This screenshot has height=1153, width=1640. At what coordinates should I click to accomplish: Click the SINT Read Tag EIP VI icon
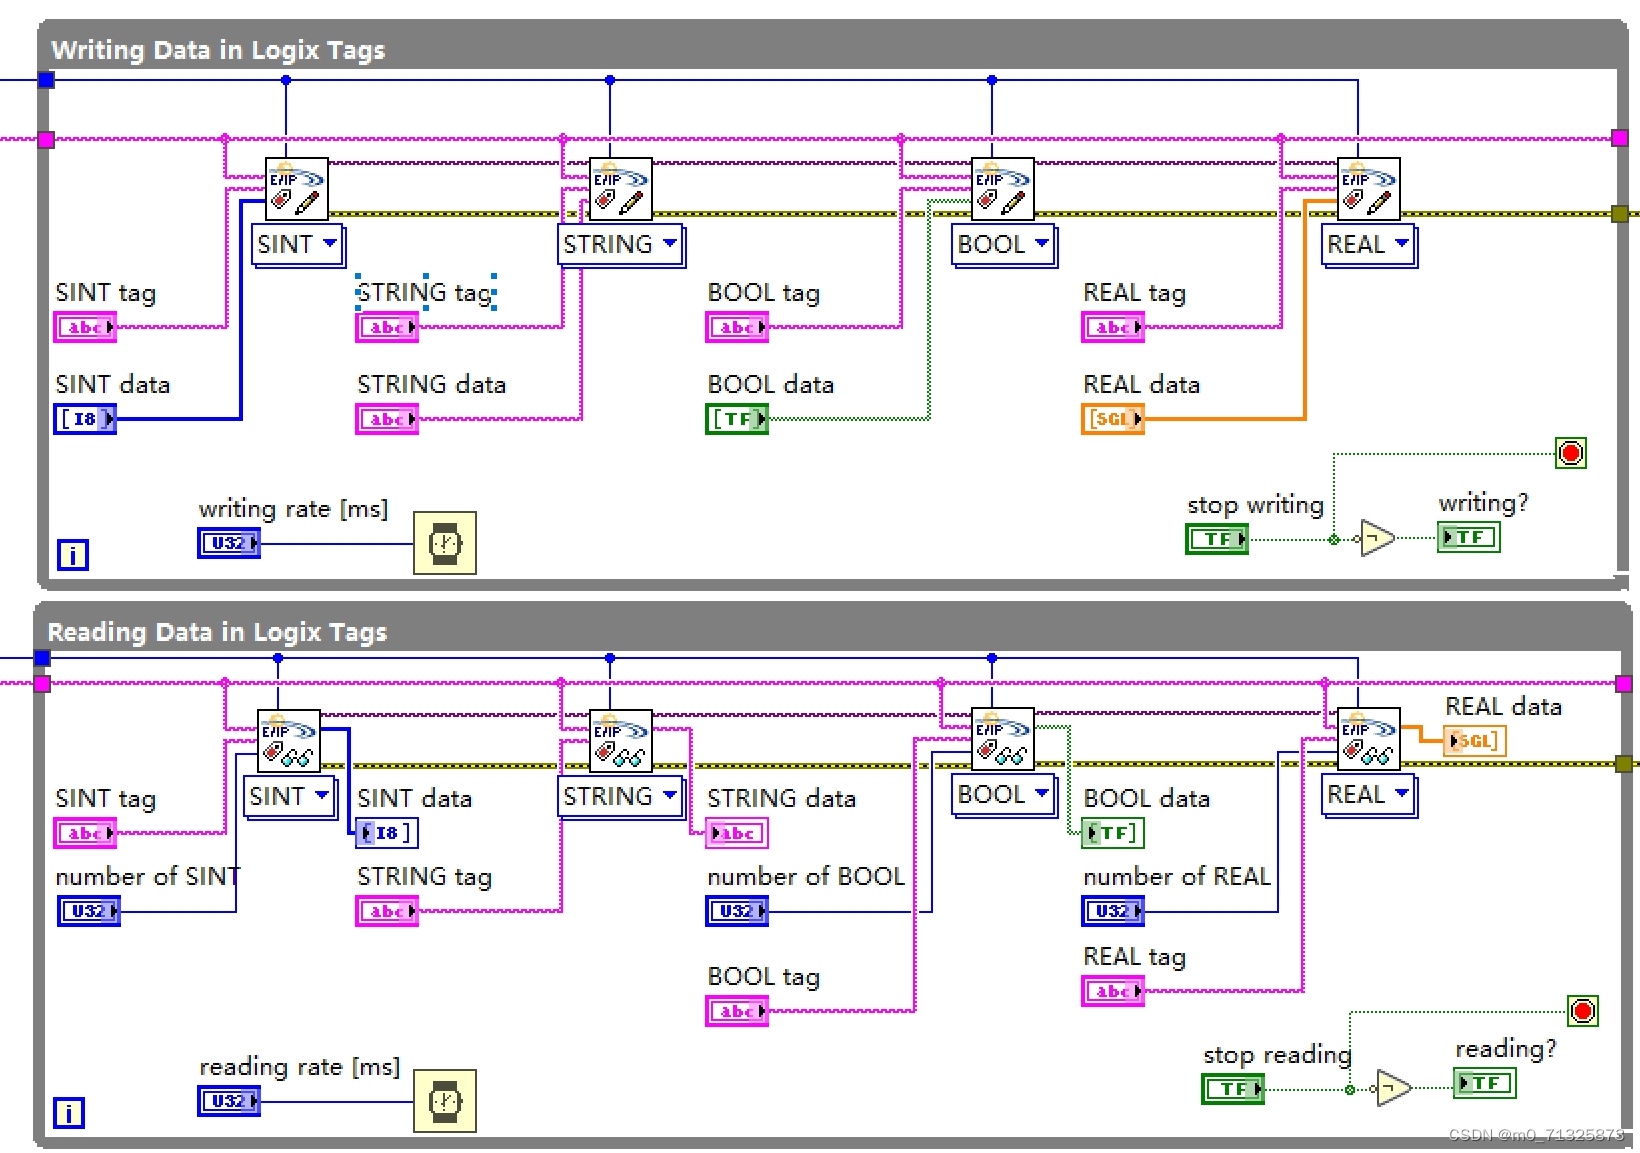pos(289,740)
